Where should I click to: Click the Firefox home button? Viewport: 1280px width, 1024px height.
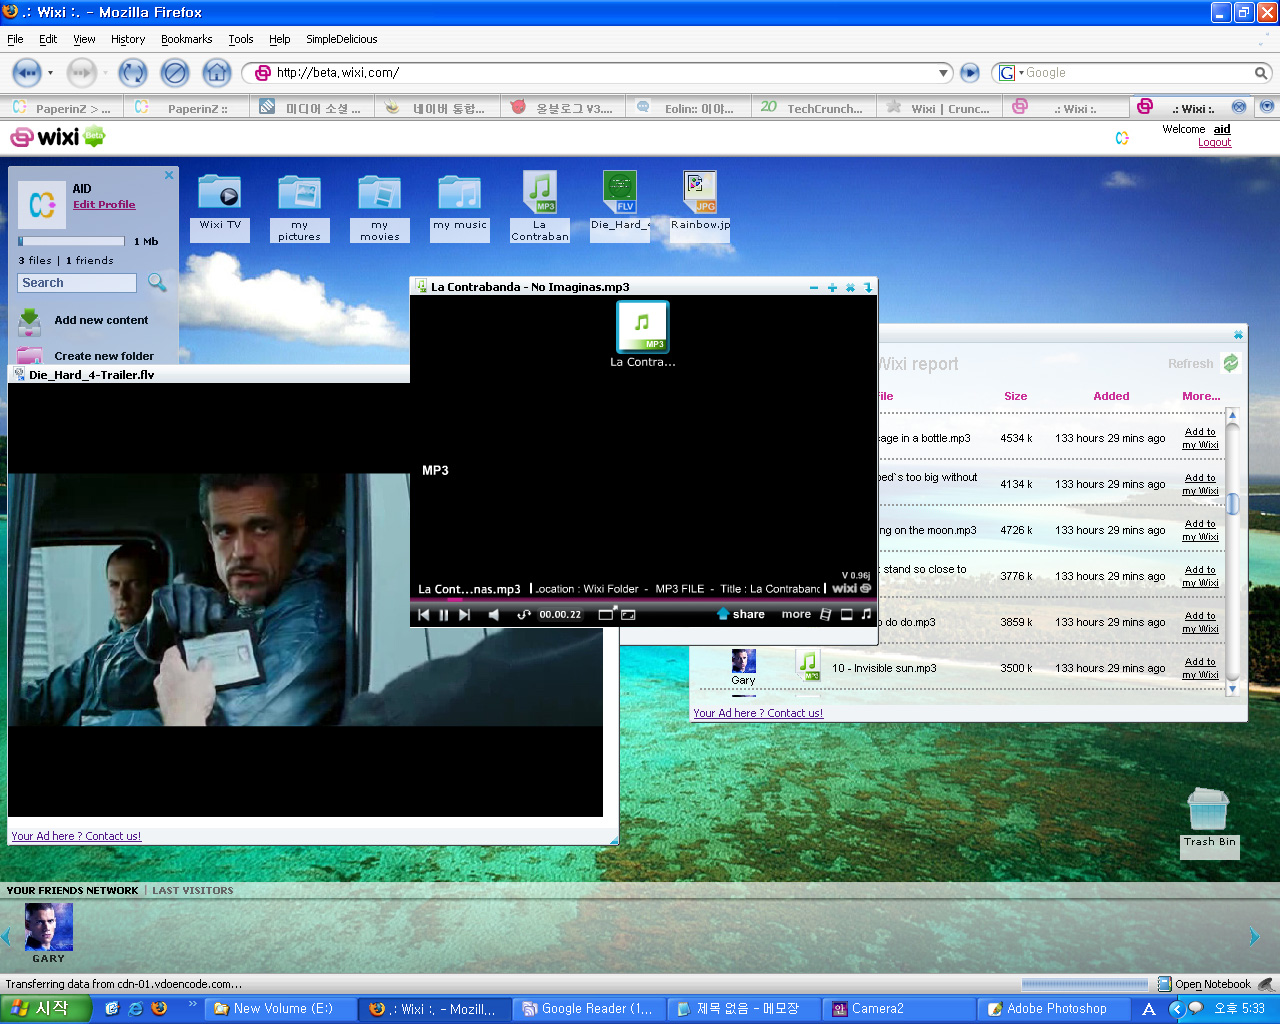tap(217, 72)
